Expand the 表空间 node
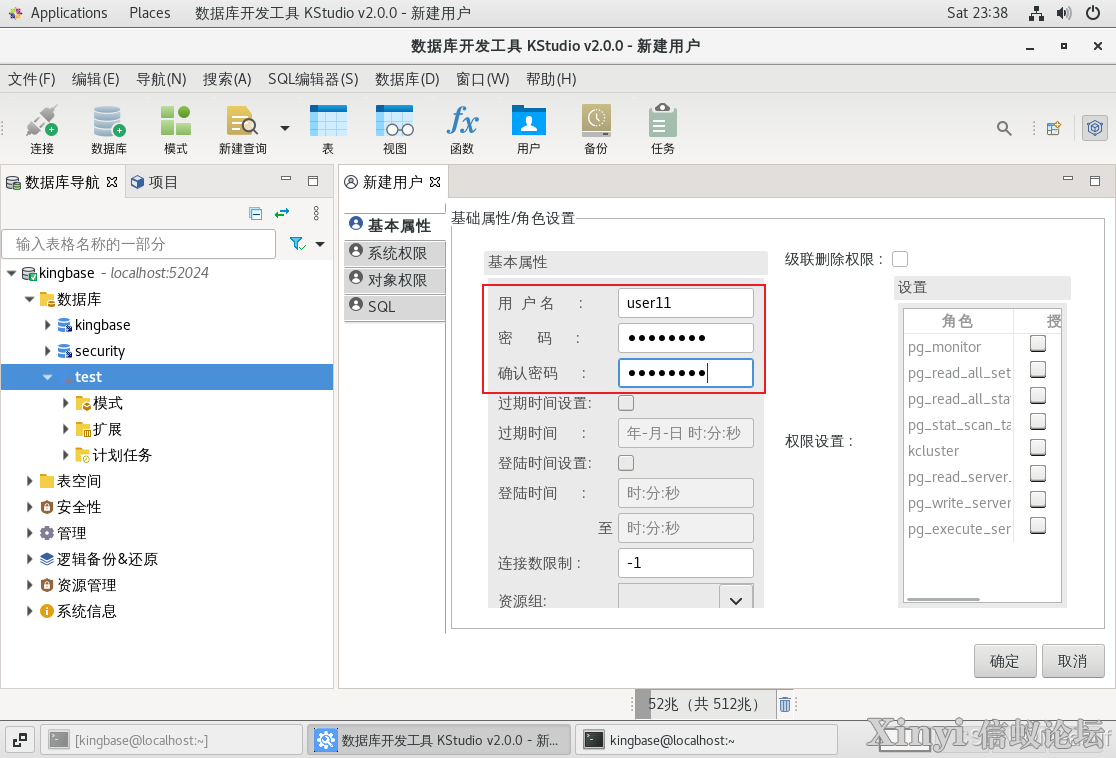The image size is (1116, 758). point(29,481)
